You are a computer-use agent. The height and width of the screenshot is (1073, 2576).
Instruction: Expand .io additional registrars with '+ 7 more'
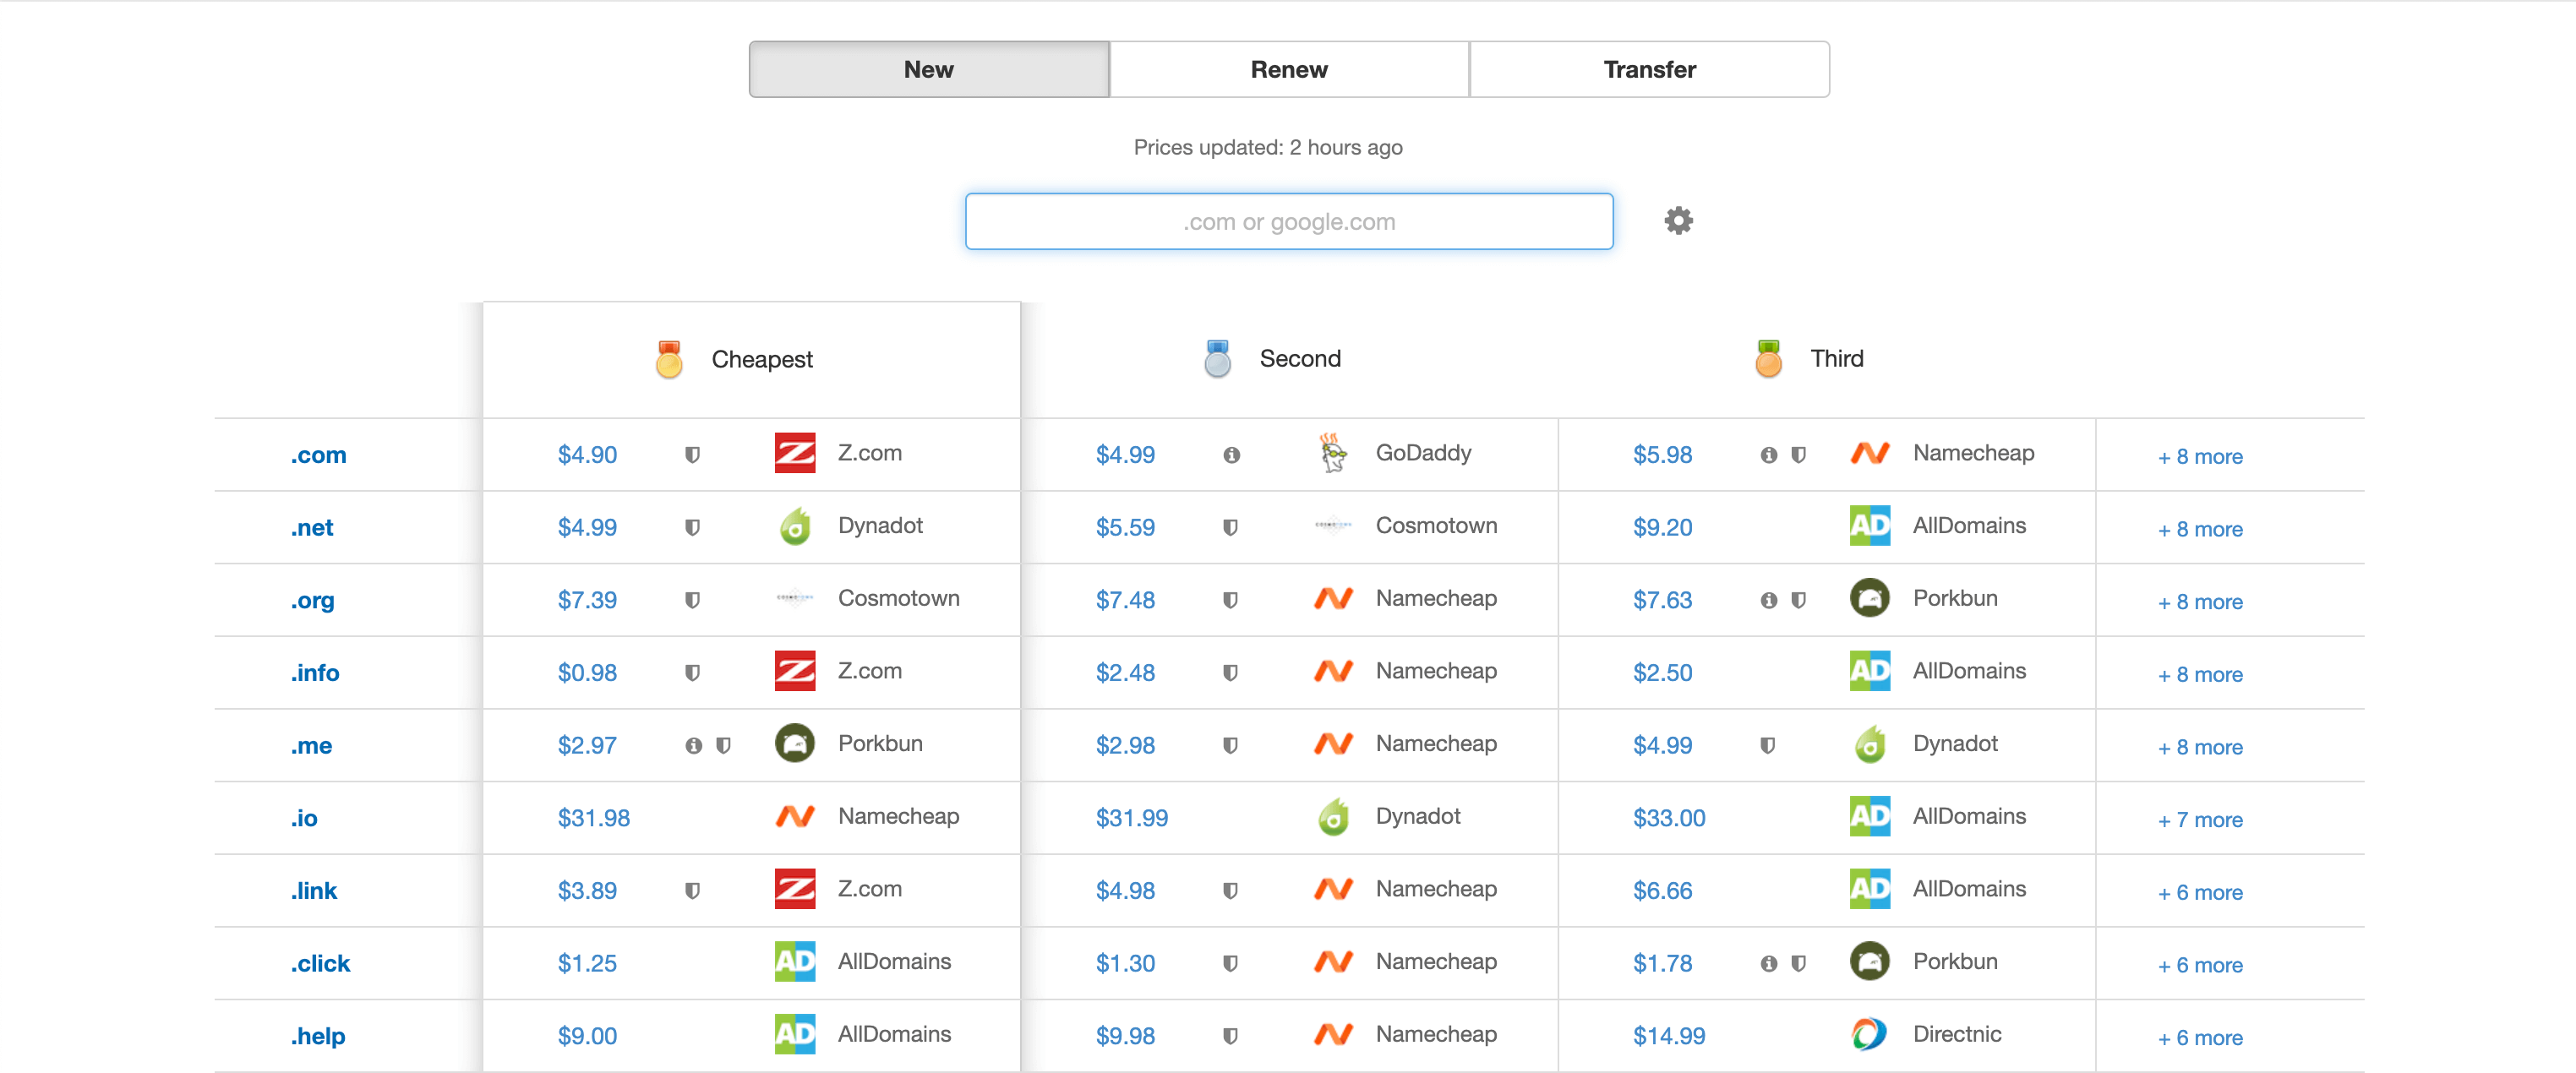2198,817
